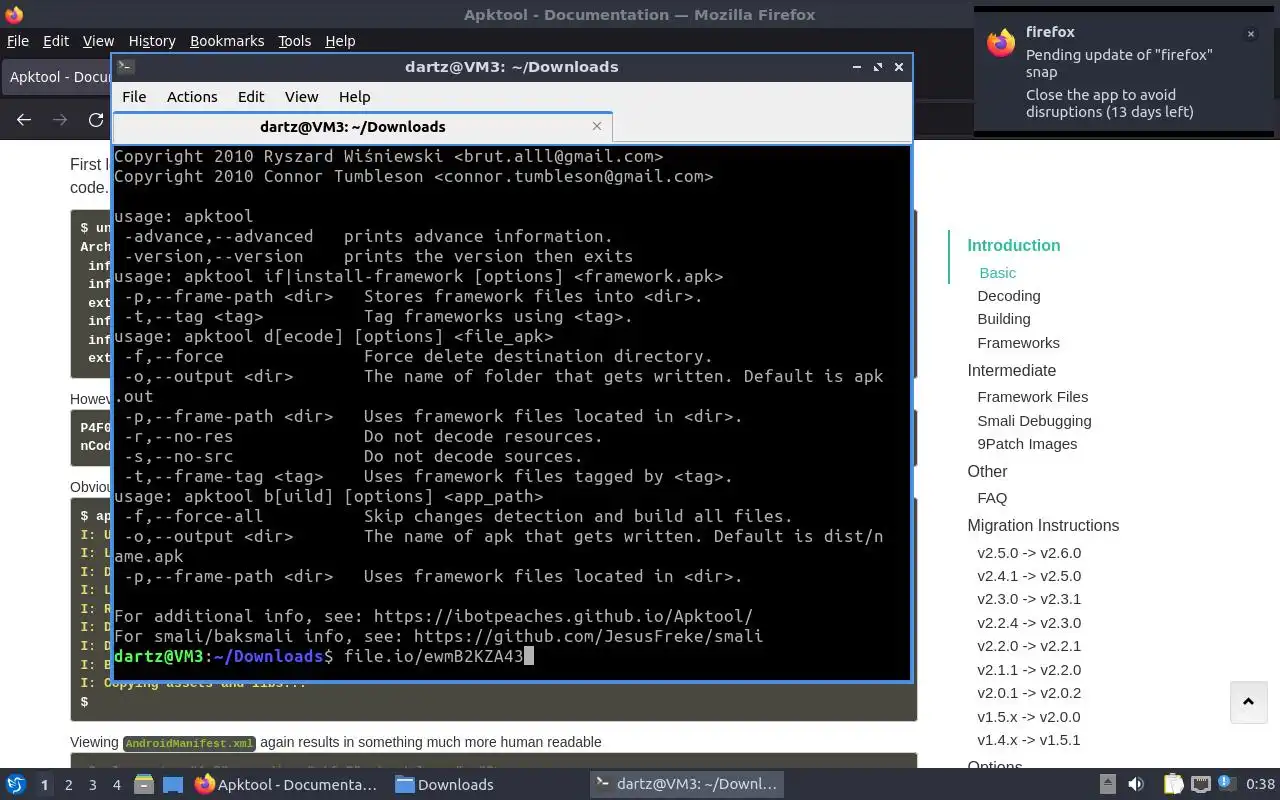Open Firefox View menu

98,41
